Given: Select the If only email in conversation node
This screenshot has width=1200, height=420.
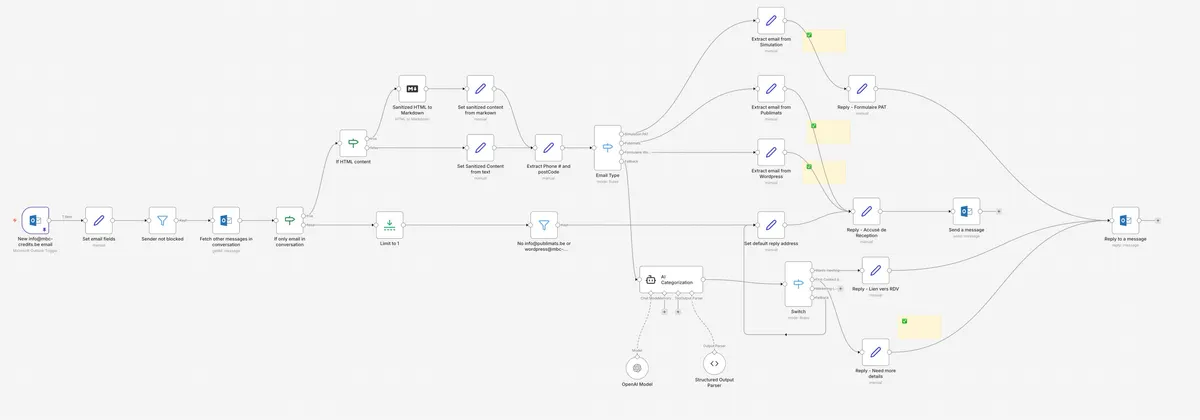Looking at the screenshot, I should [289, 220].
